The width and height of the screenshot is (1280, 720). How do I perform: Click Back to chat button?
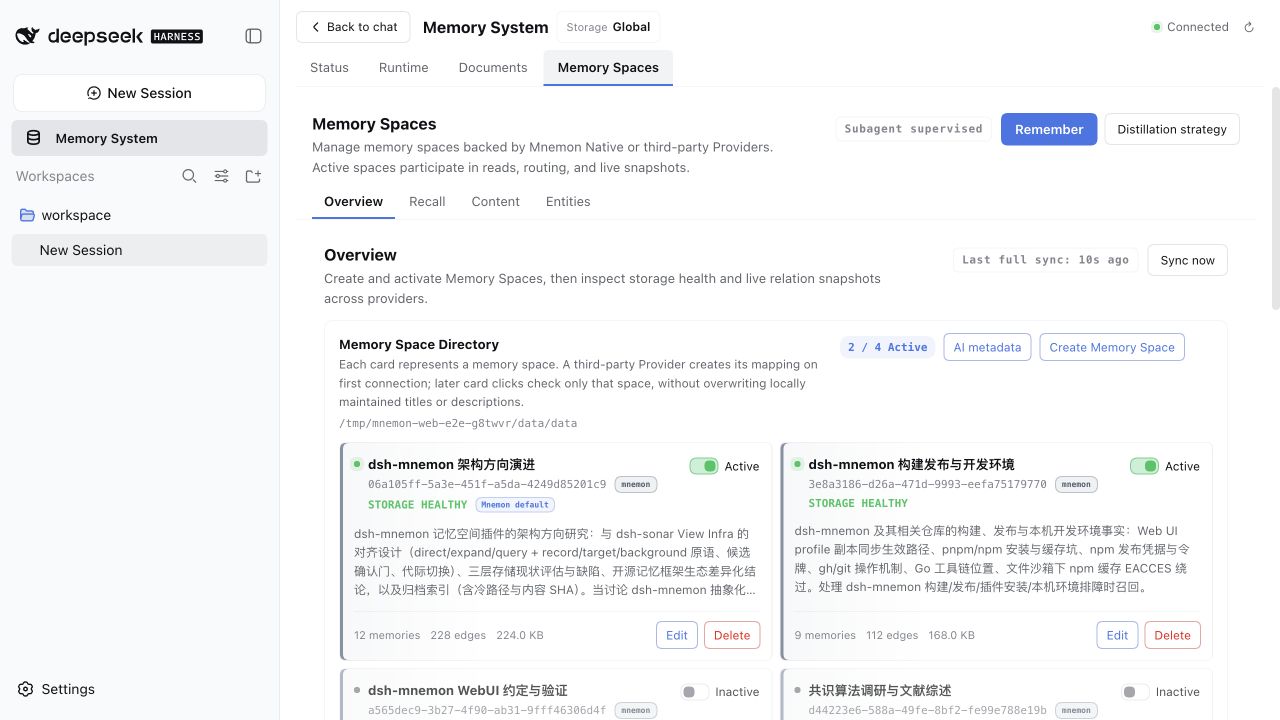[x=353, y=27]
